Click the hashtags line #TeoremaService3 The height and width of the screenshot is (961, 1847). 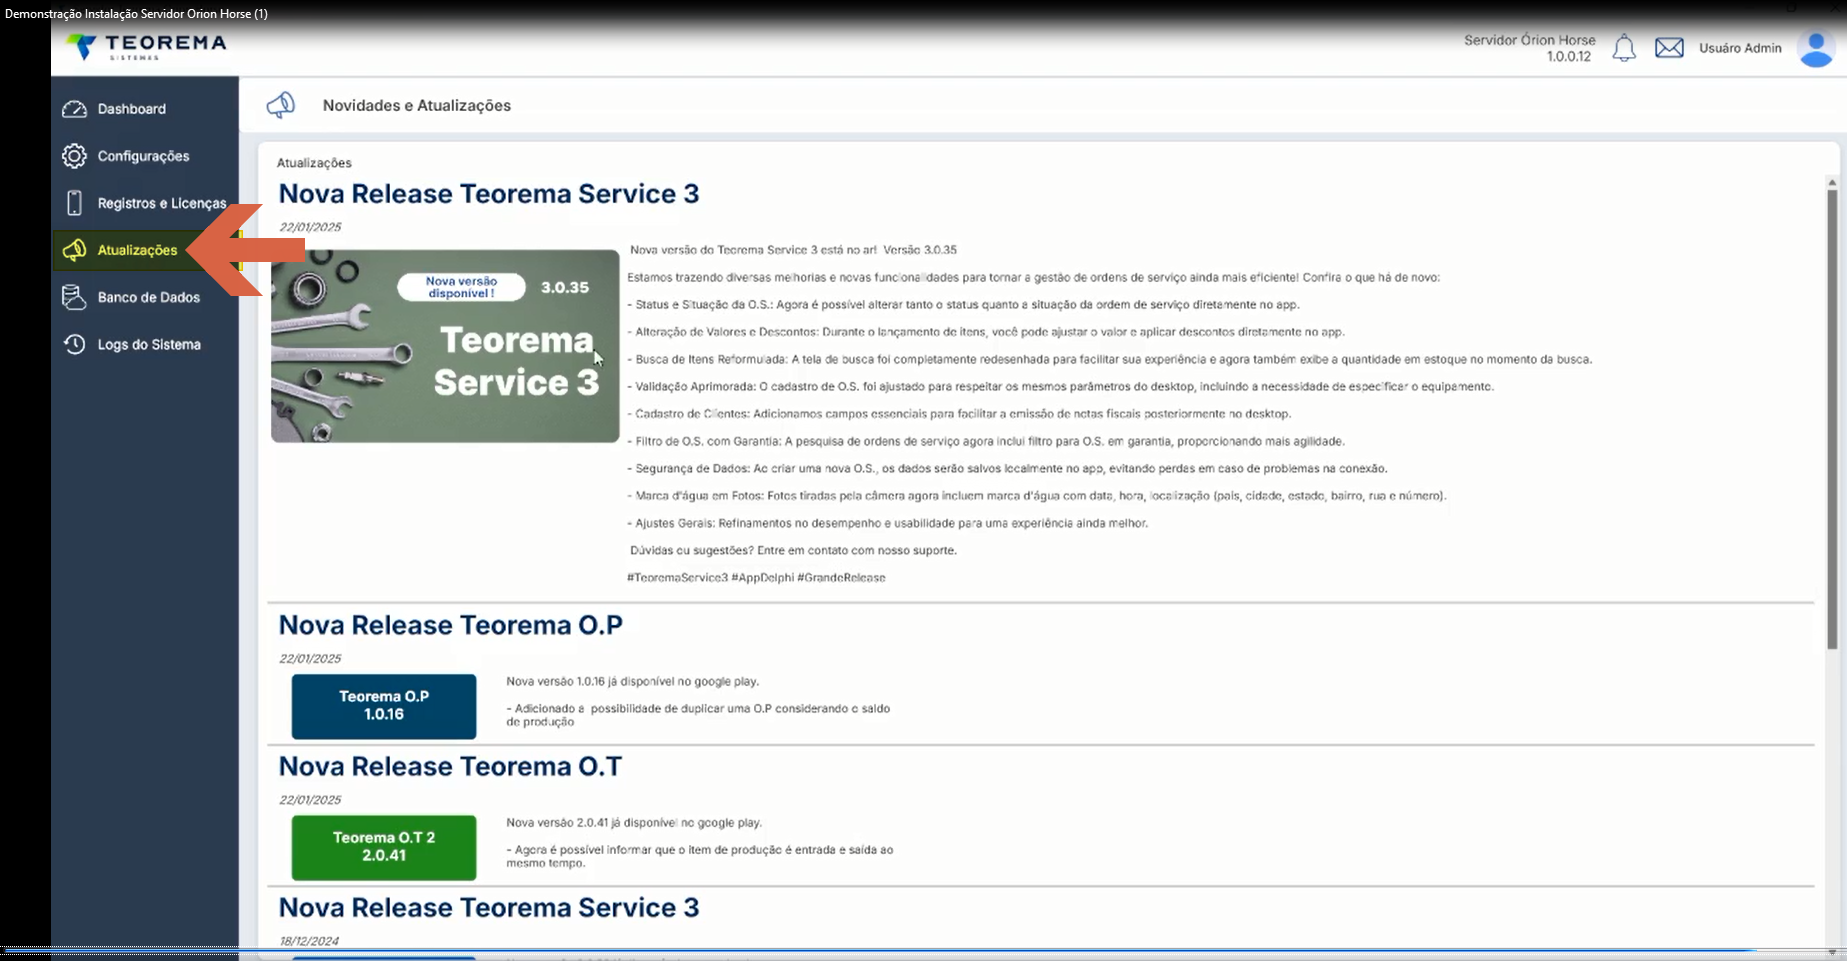tap(756, 577)
